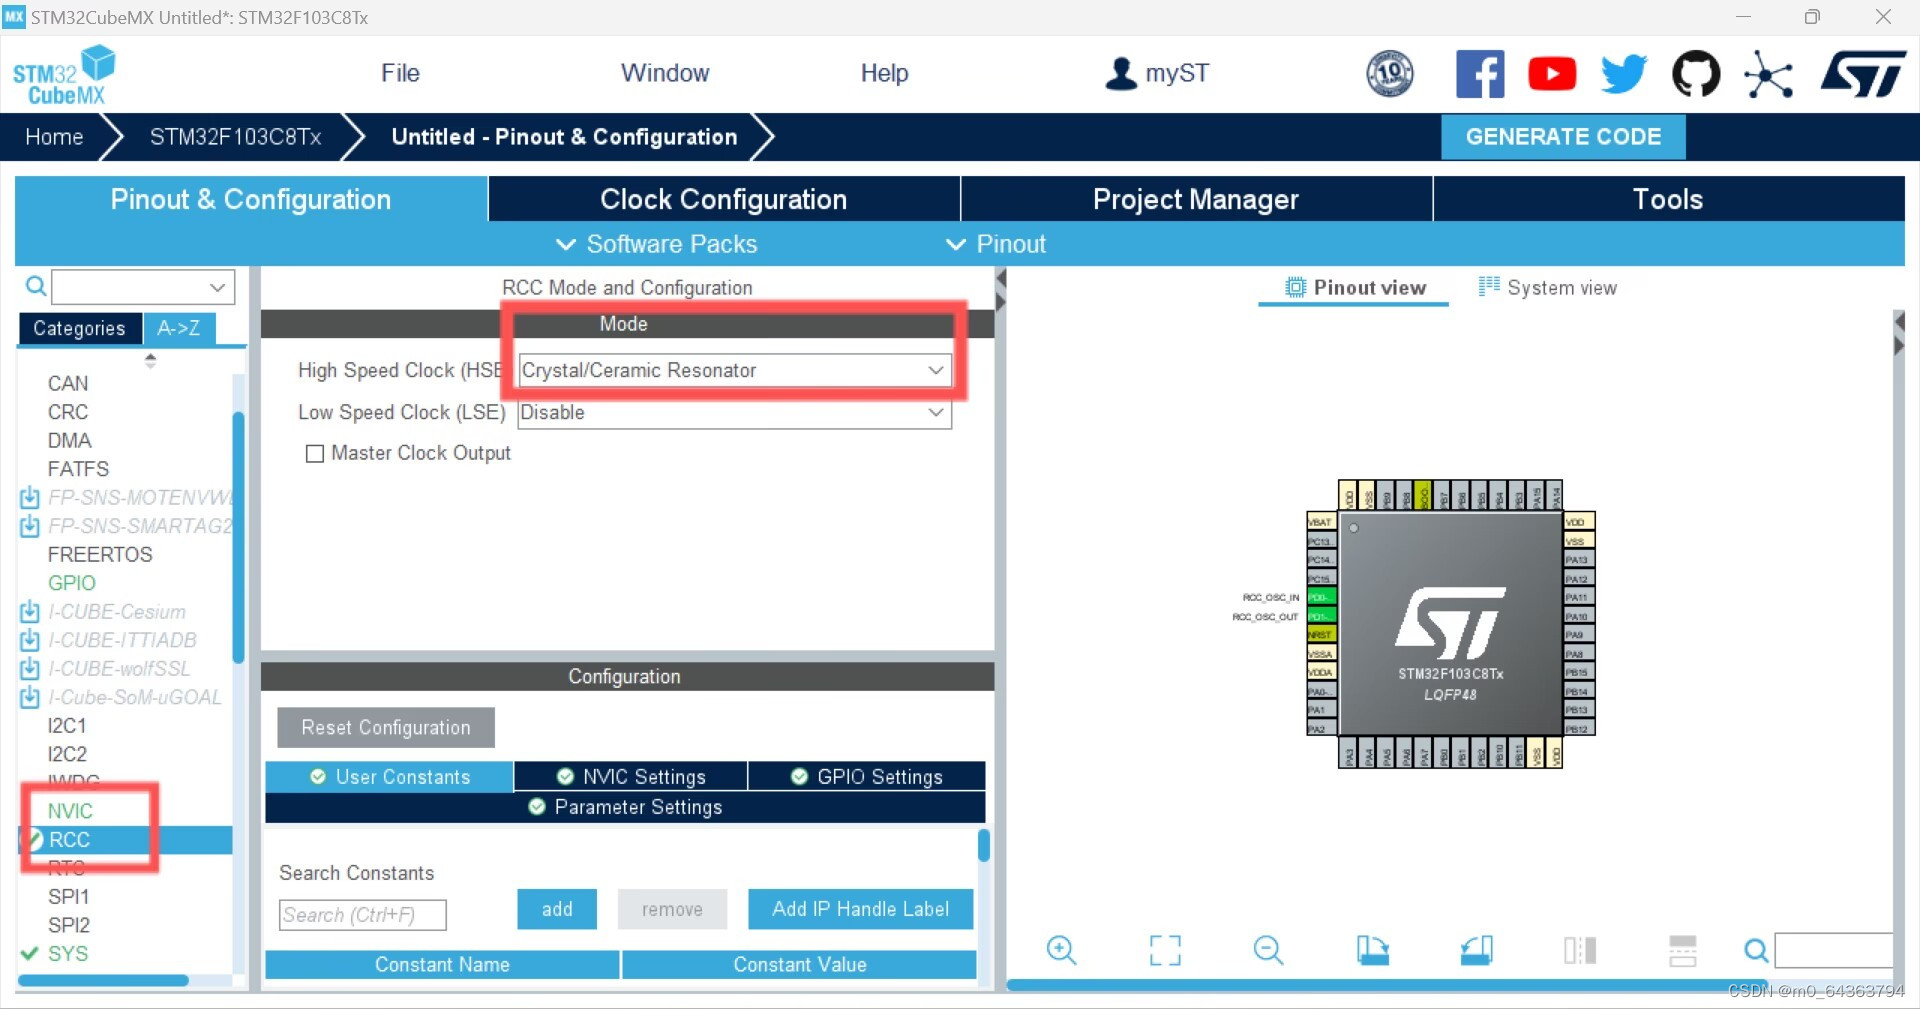Select the zoom-out tool below the pinout view
Screen dimensions: 1920x1009
[1267, 951]
